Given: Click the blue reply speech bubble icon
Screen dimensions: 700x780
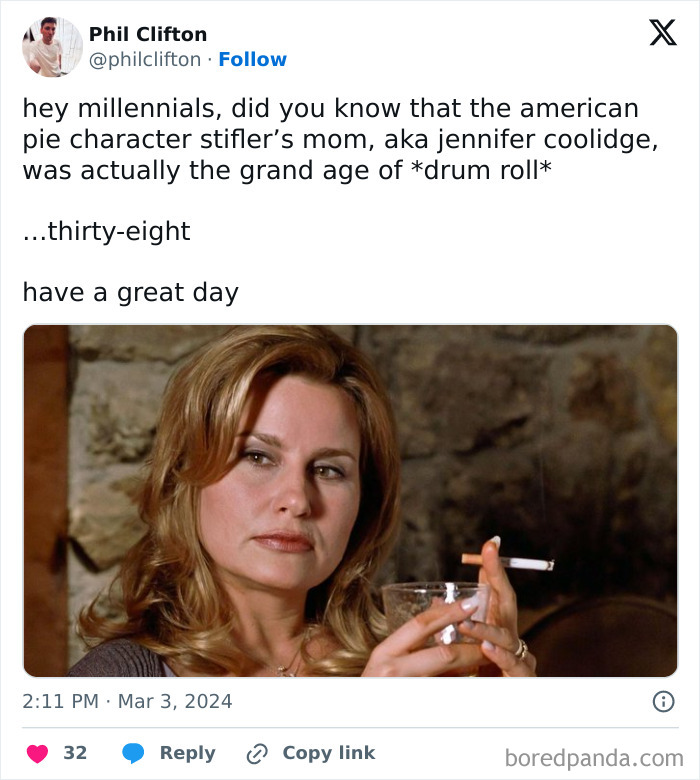Looking at the screenshot, I should coord(134,753).
